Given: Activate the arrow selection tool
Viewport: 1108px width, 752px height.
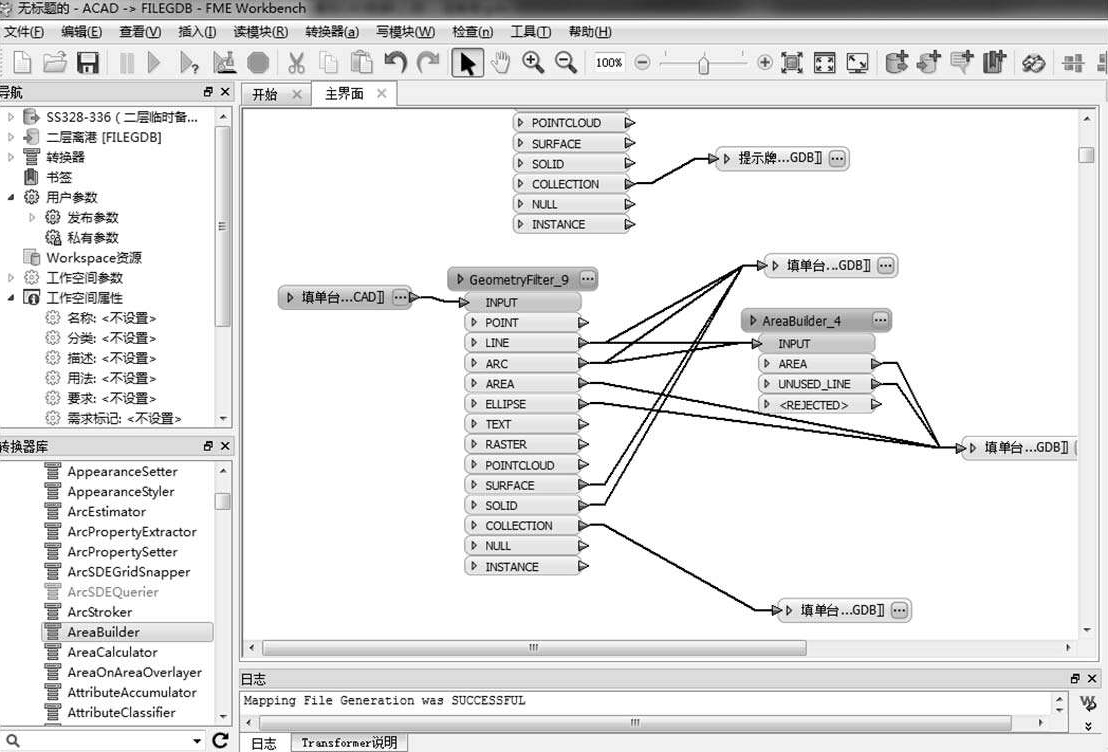Looking at the screenshot, I should coord(467,63).
